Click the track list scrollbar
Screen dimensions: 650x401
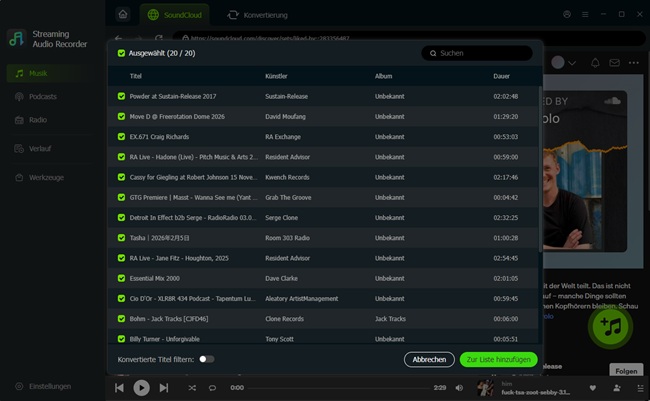(540, 169)
